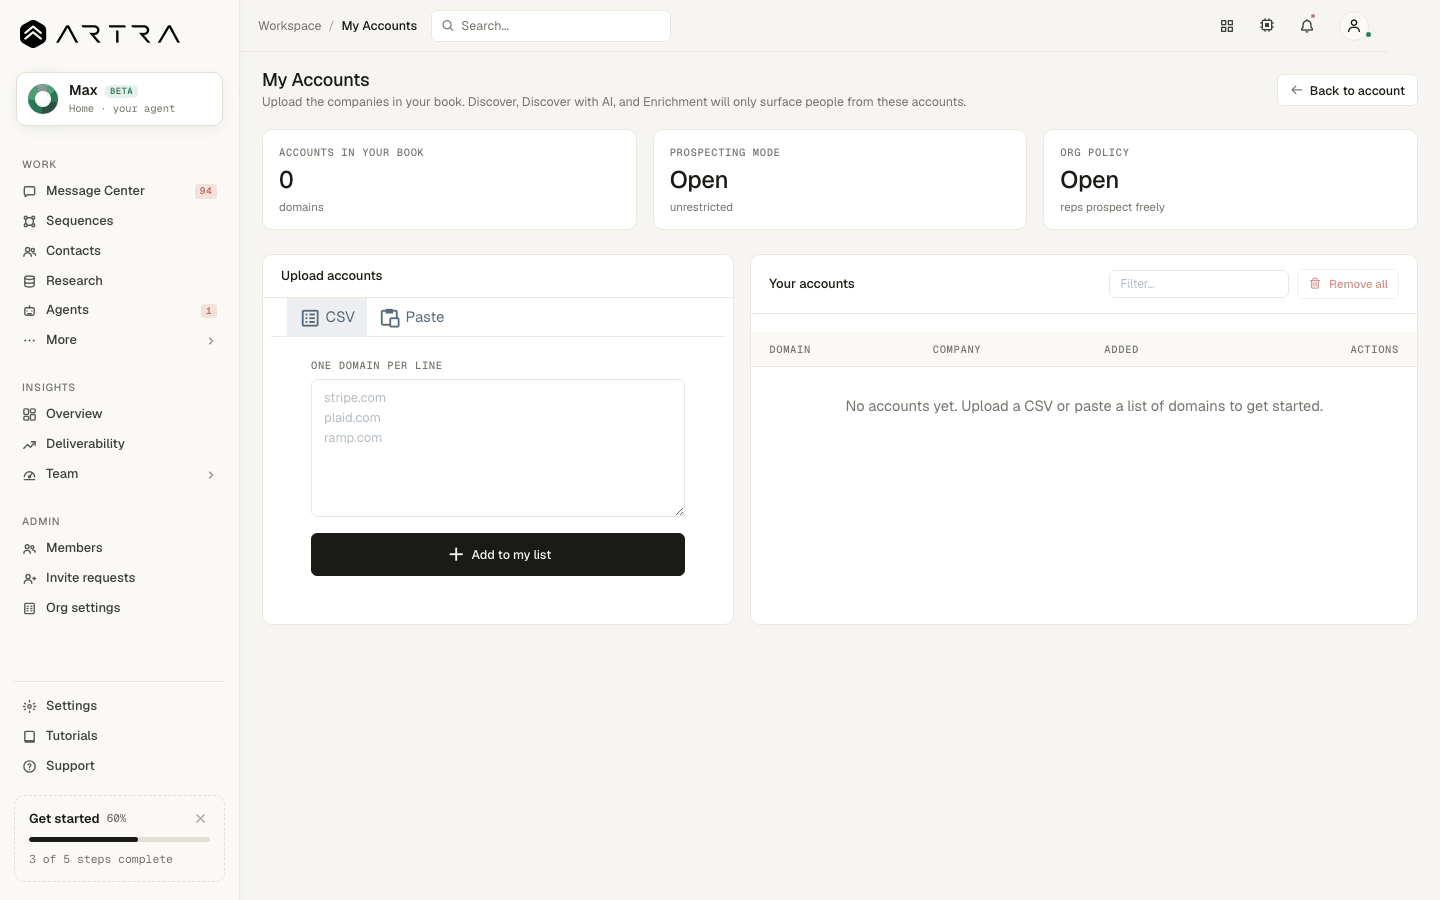Click the Message Center chat icon
The width and height of the screenshot is (1440, 900).
tap(30, 191)
